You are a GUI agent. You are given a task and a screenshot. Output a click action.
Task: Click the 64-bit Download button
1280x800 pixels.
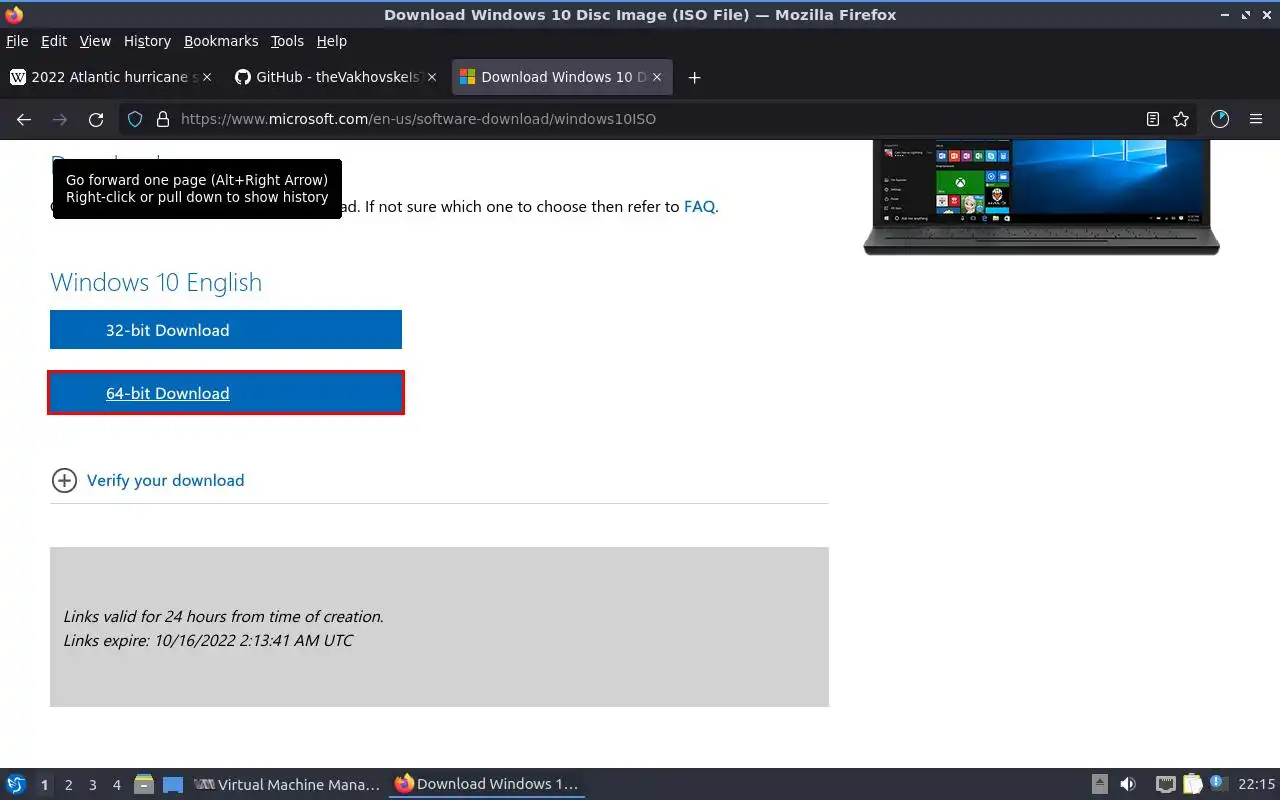point(226,393)
